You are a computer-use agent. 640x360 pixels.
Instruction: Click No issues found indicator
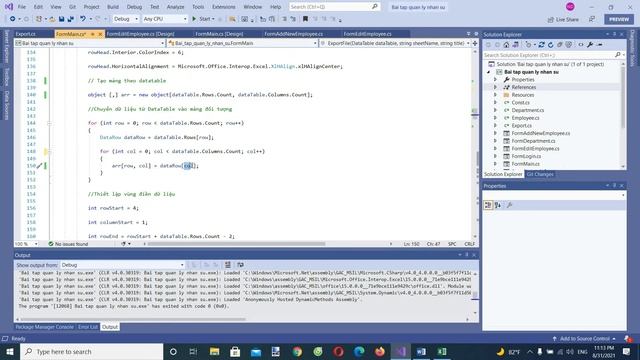[68, 244]
